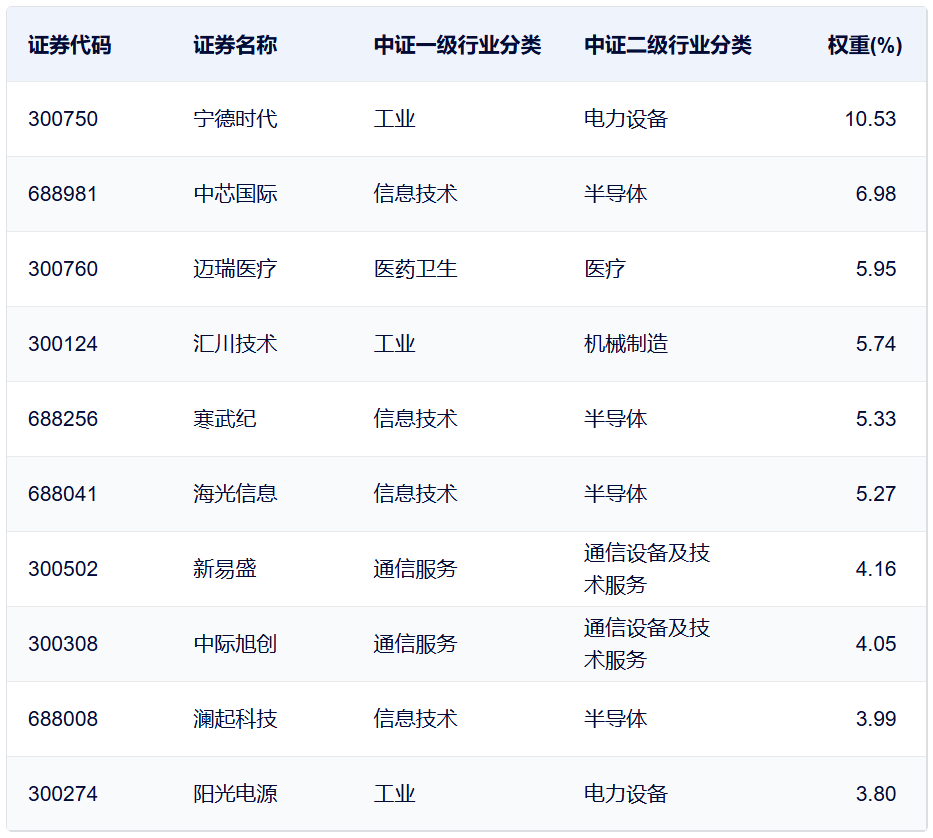Click 工业 in the 宁德时代 row
933x838 pixels.
coord(395,119)
